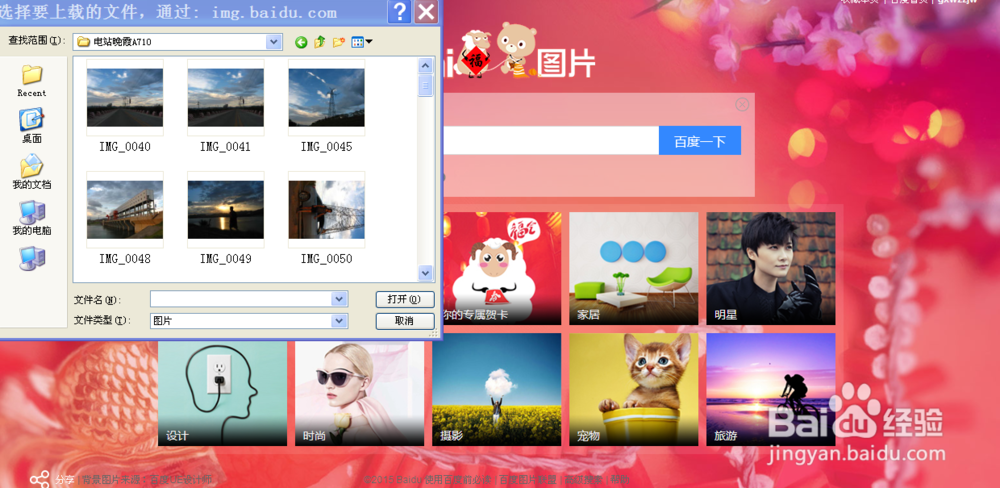Click the share icon at page bottom

40,479
